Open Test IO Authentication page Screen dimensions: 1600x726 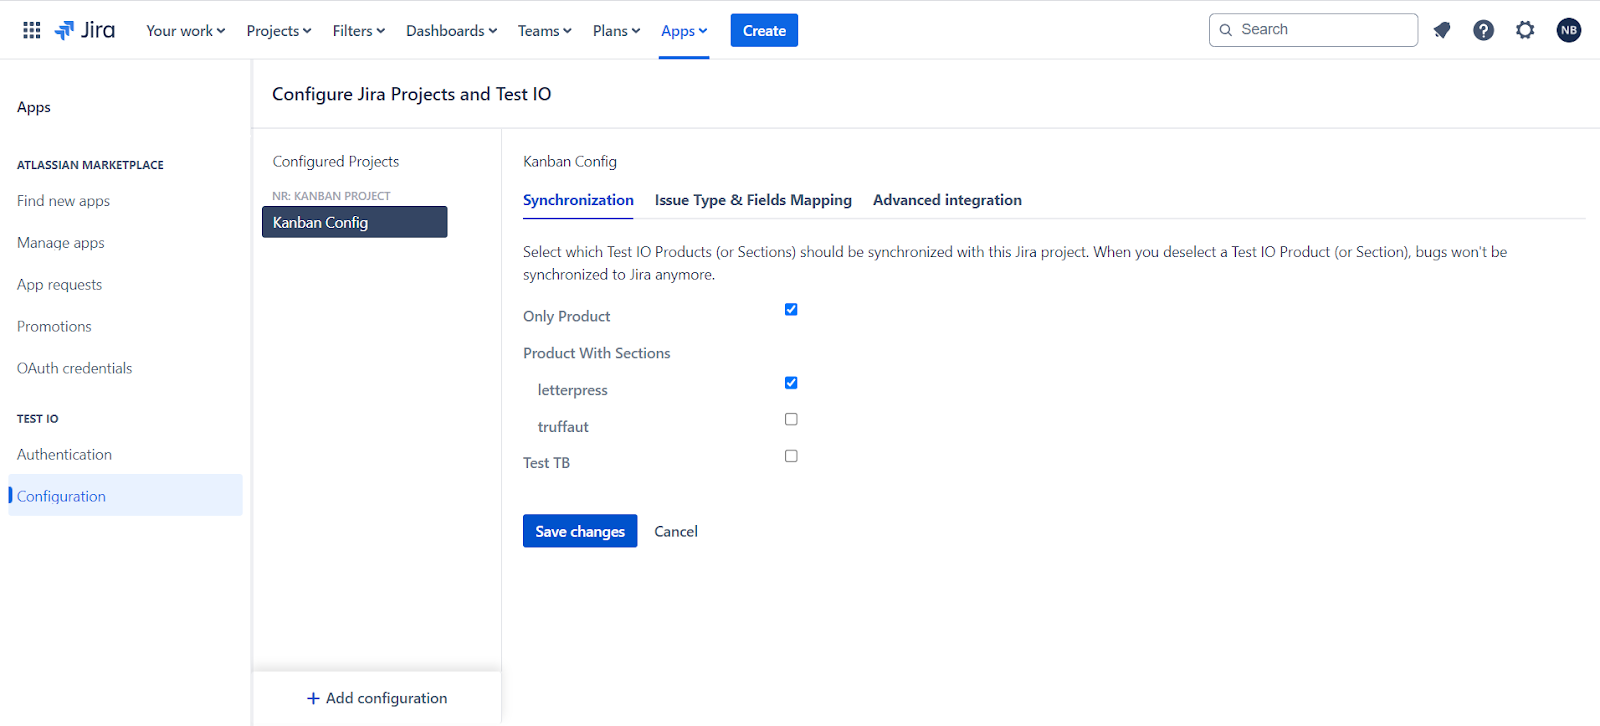pos(65,455)
